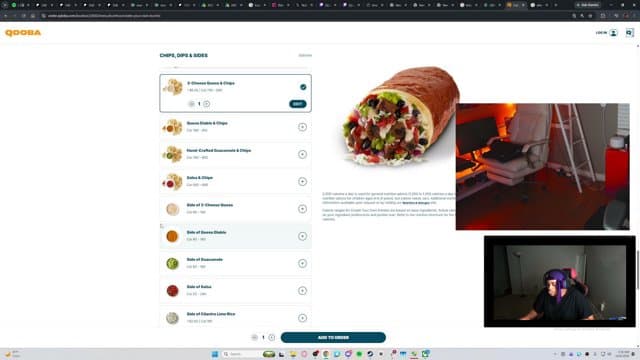Add Side of Salsa
Image resolution: width=640 pixels, height=360 pixels.
click(x=302, y=291)
